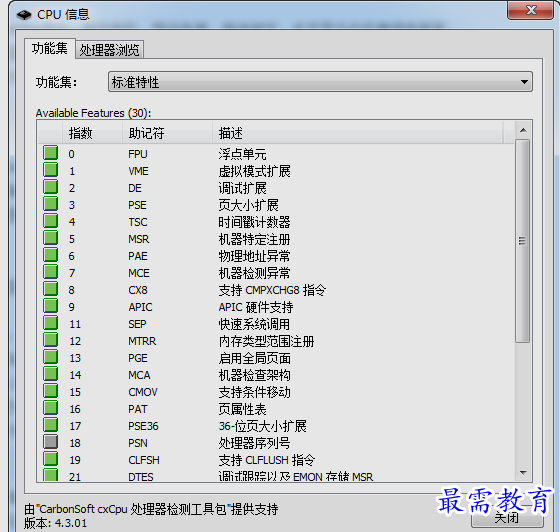The width and height of the screenshot is (560, 532).
Task: Click the 页属性表 description
Action: pyautogui.click(x=242, y=410)
